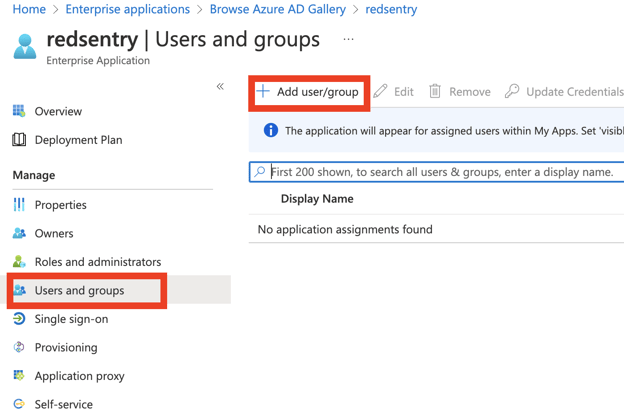Image resolution: width=624 pixels, height=416 pixels.
Task: Click the search magnifier icon
Action: 260,172
